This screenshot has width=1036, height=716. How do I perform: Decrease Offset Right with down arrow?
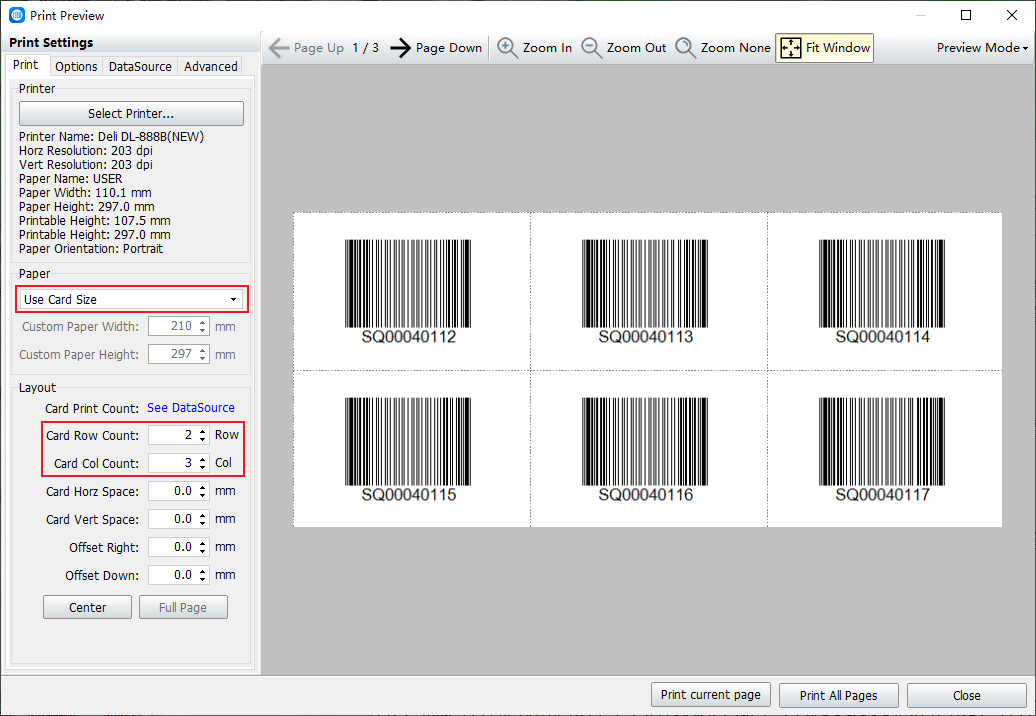click(x=203, y=552)
